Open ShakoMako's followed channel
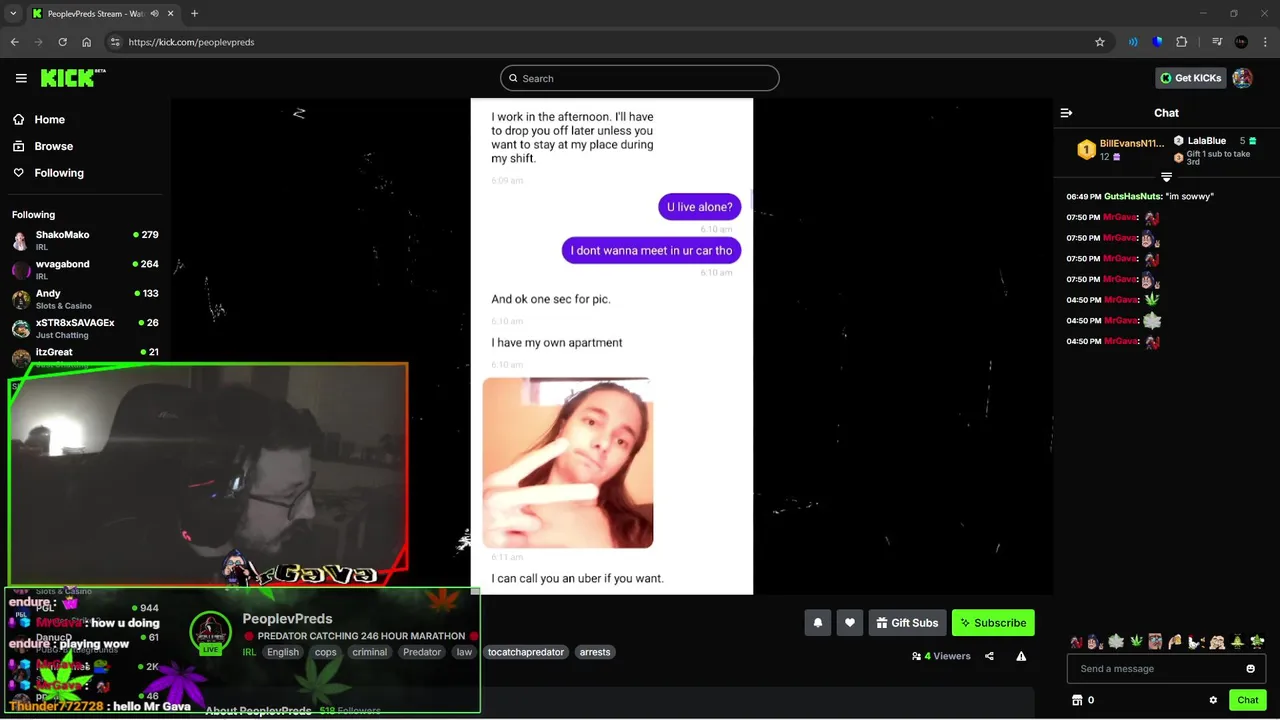The height and width of the screenshot is (720, 1280). click(85, 240)
